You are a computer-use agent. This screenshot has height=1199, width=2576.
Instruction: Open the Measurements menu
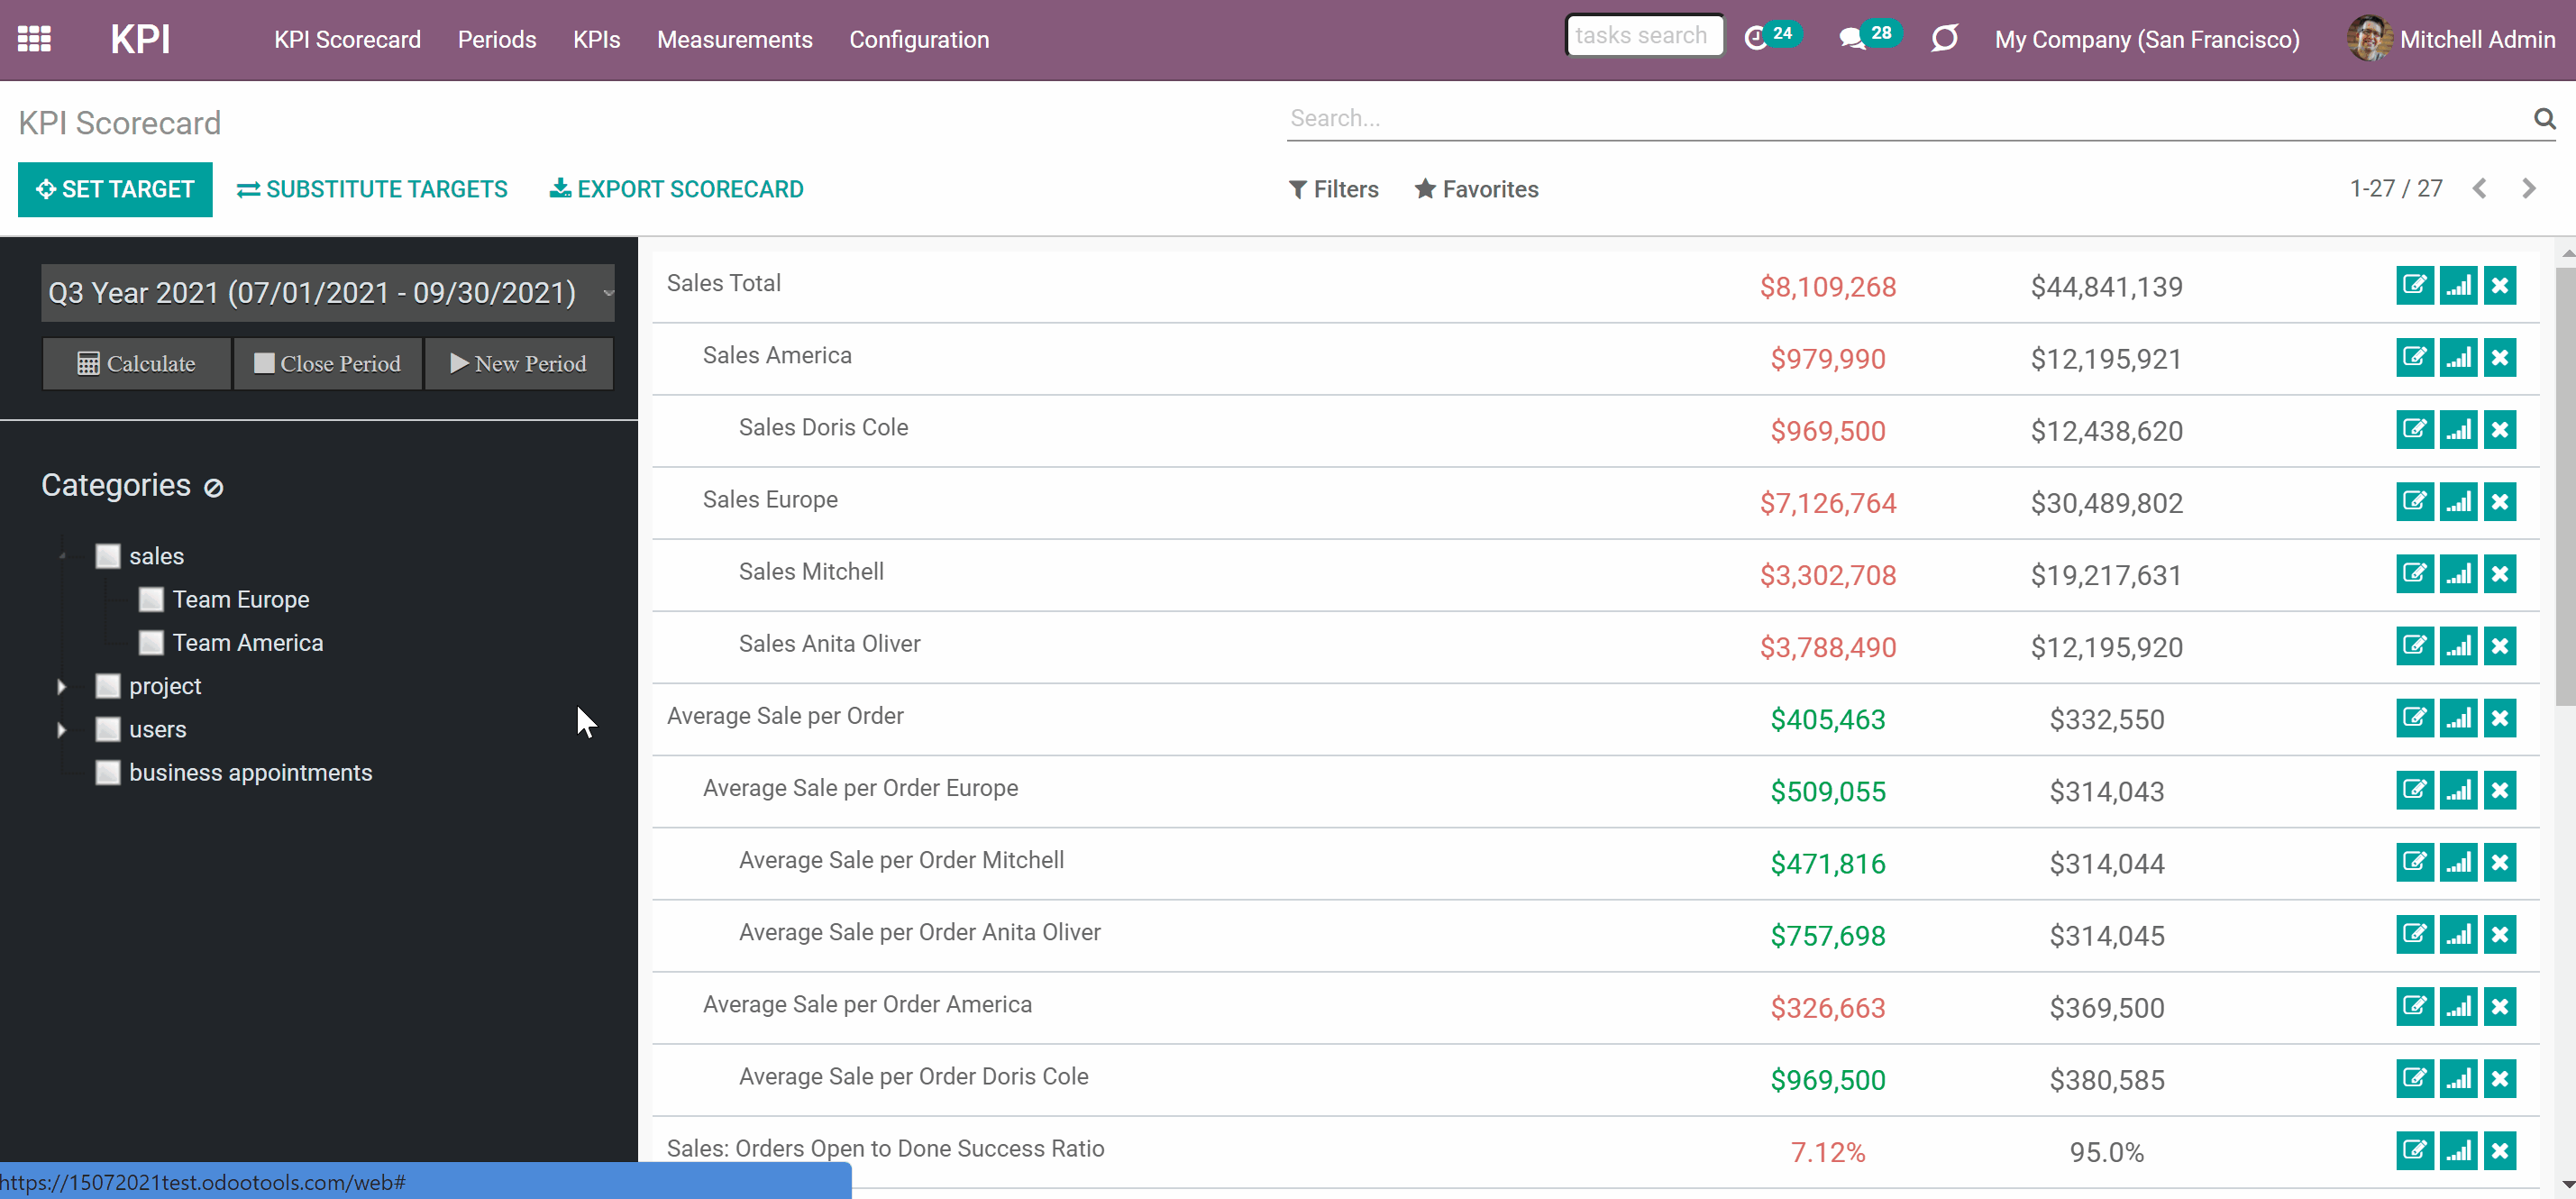[734, 40]
